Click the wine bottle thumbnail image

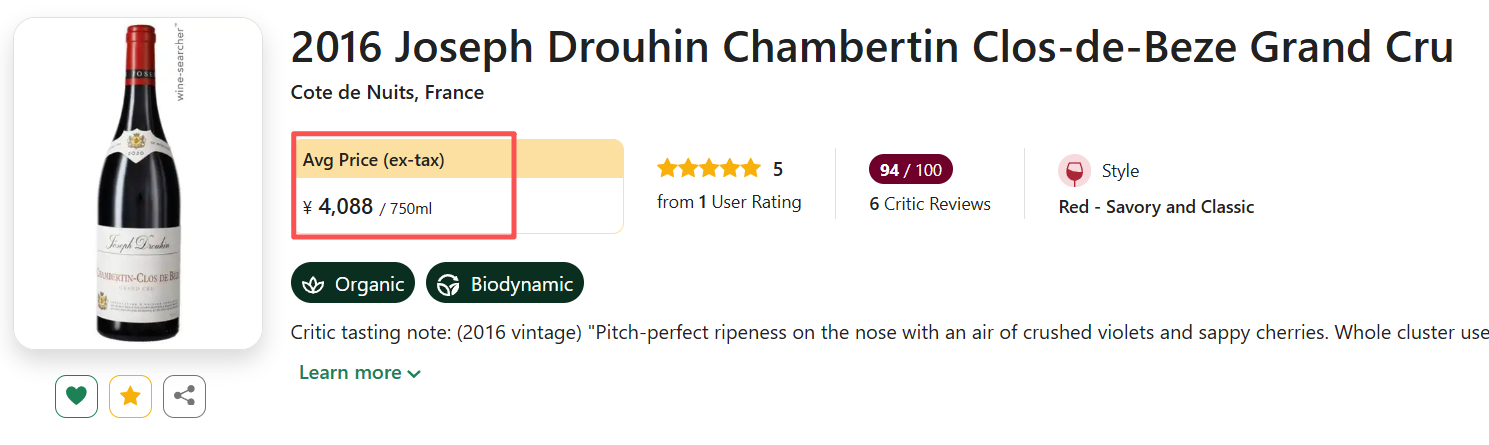pyautogui.click(x=138, y=183)
